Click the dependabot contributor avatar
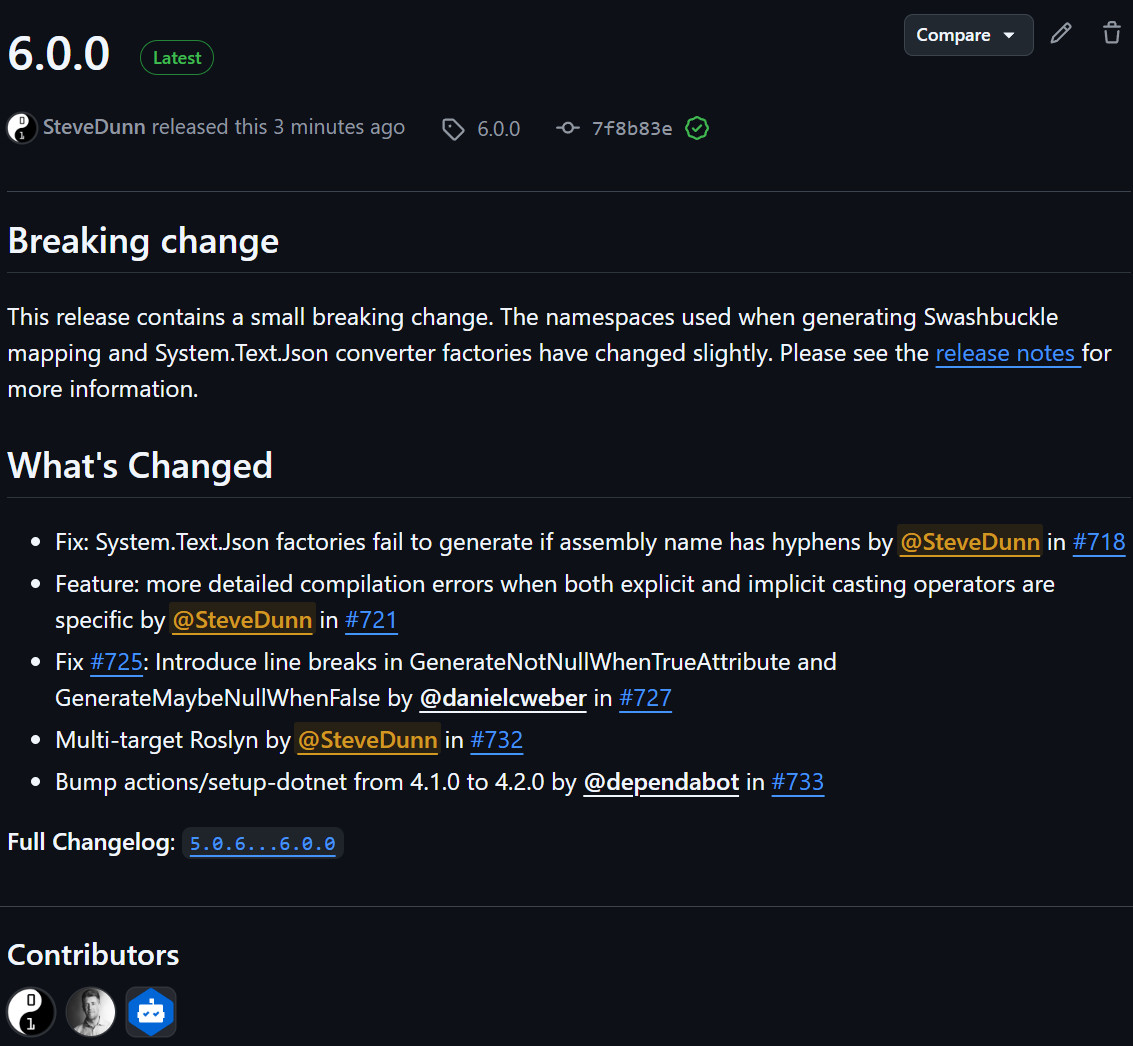The height and width of the screenshot is (1046, 1133). tap(151, 1011)
